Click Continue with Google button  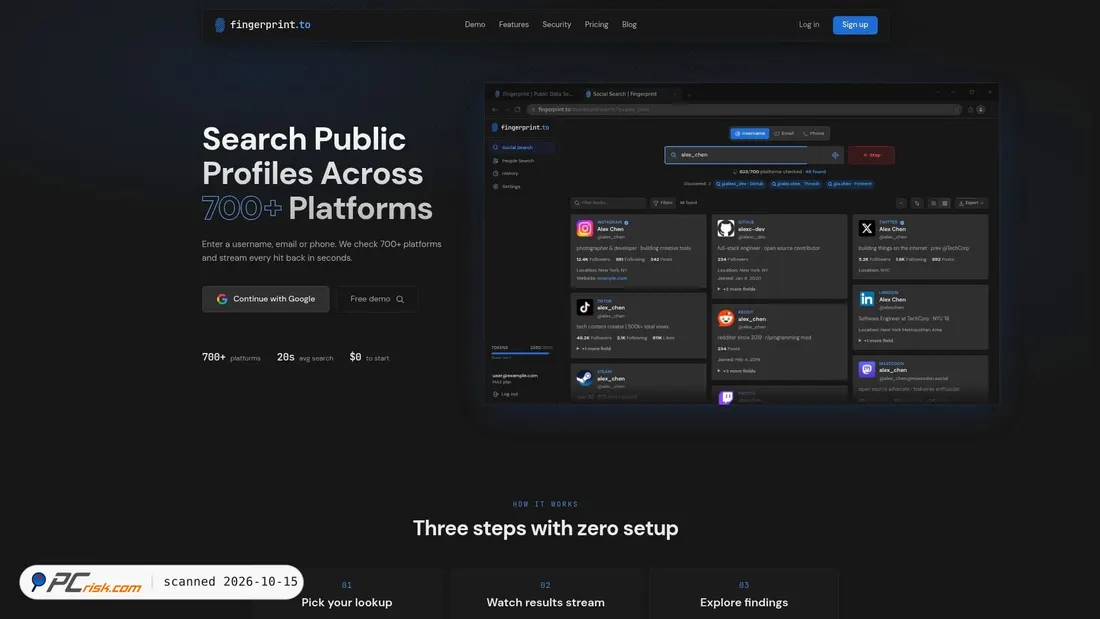tap(265, 299)
